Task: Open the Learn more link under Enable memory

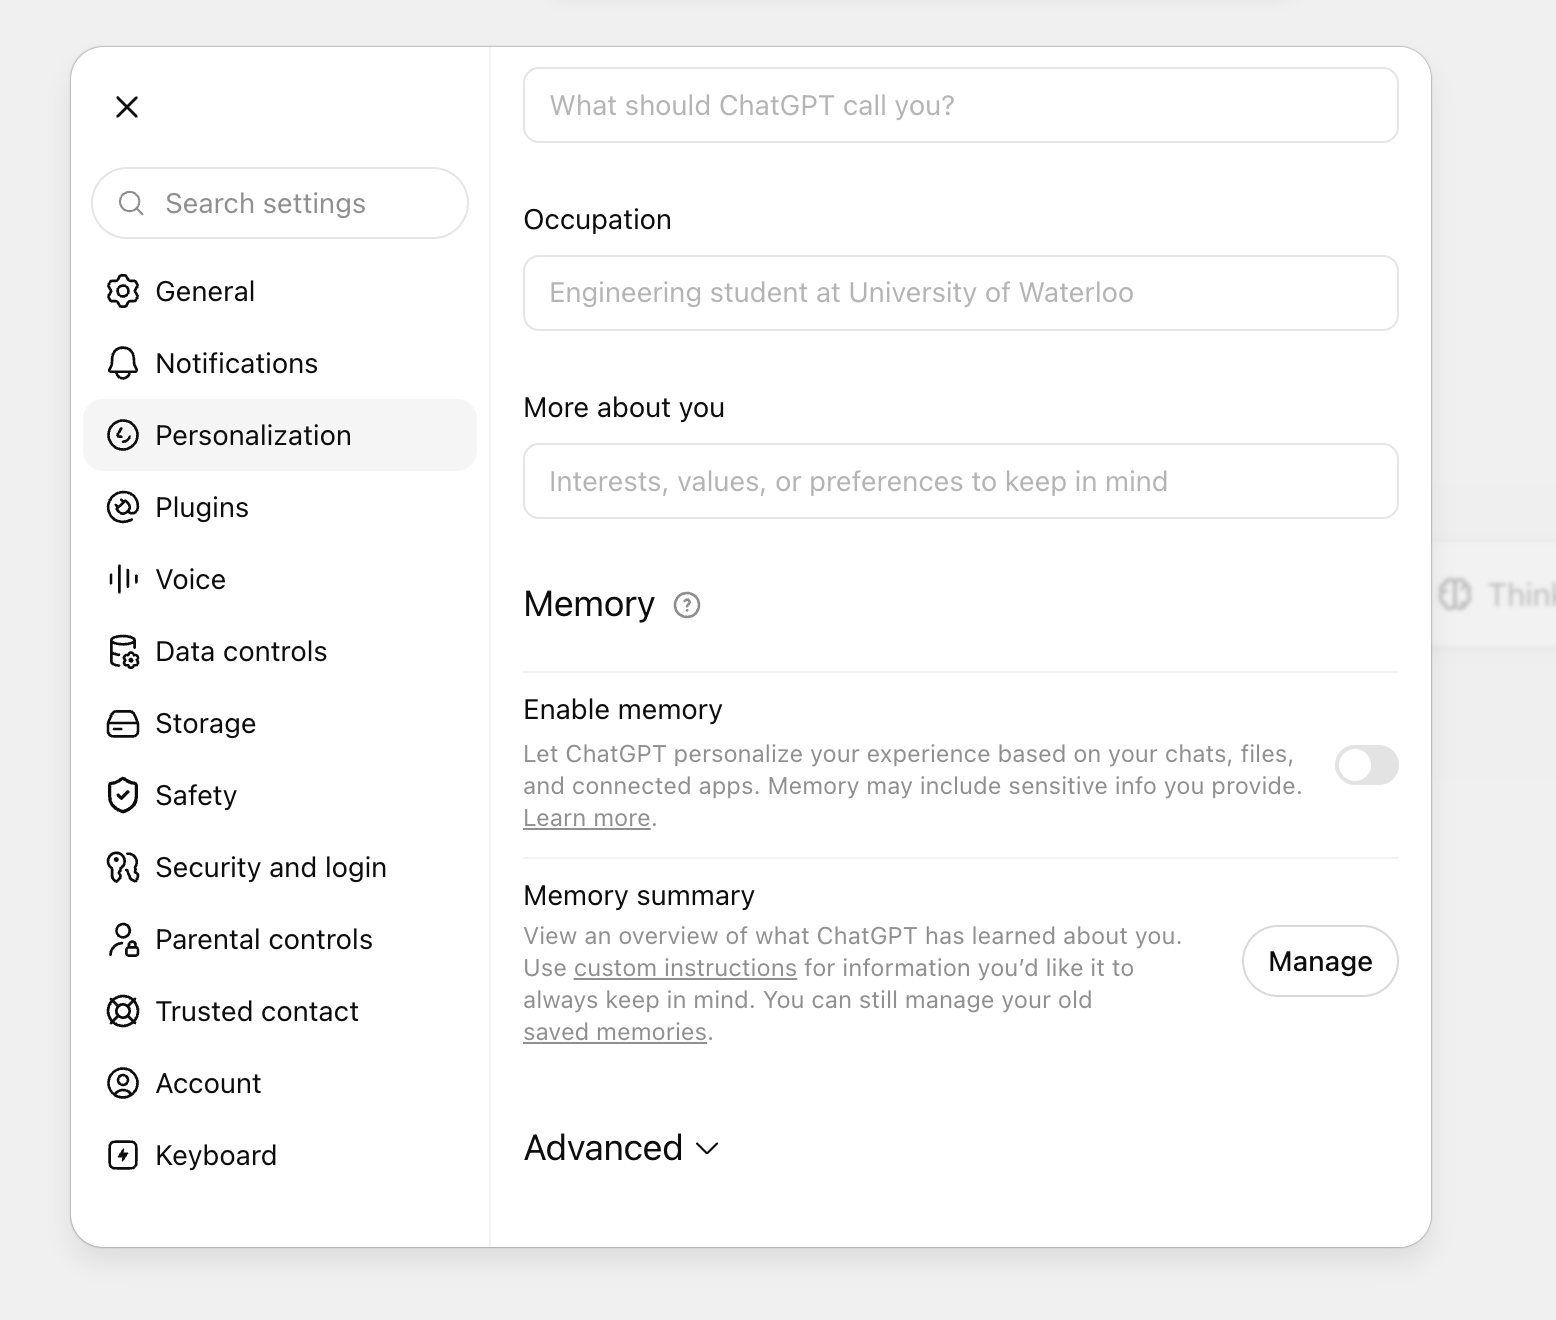Action: (x=587, y=818)
